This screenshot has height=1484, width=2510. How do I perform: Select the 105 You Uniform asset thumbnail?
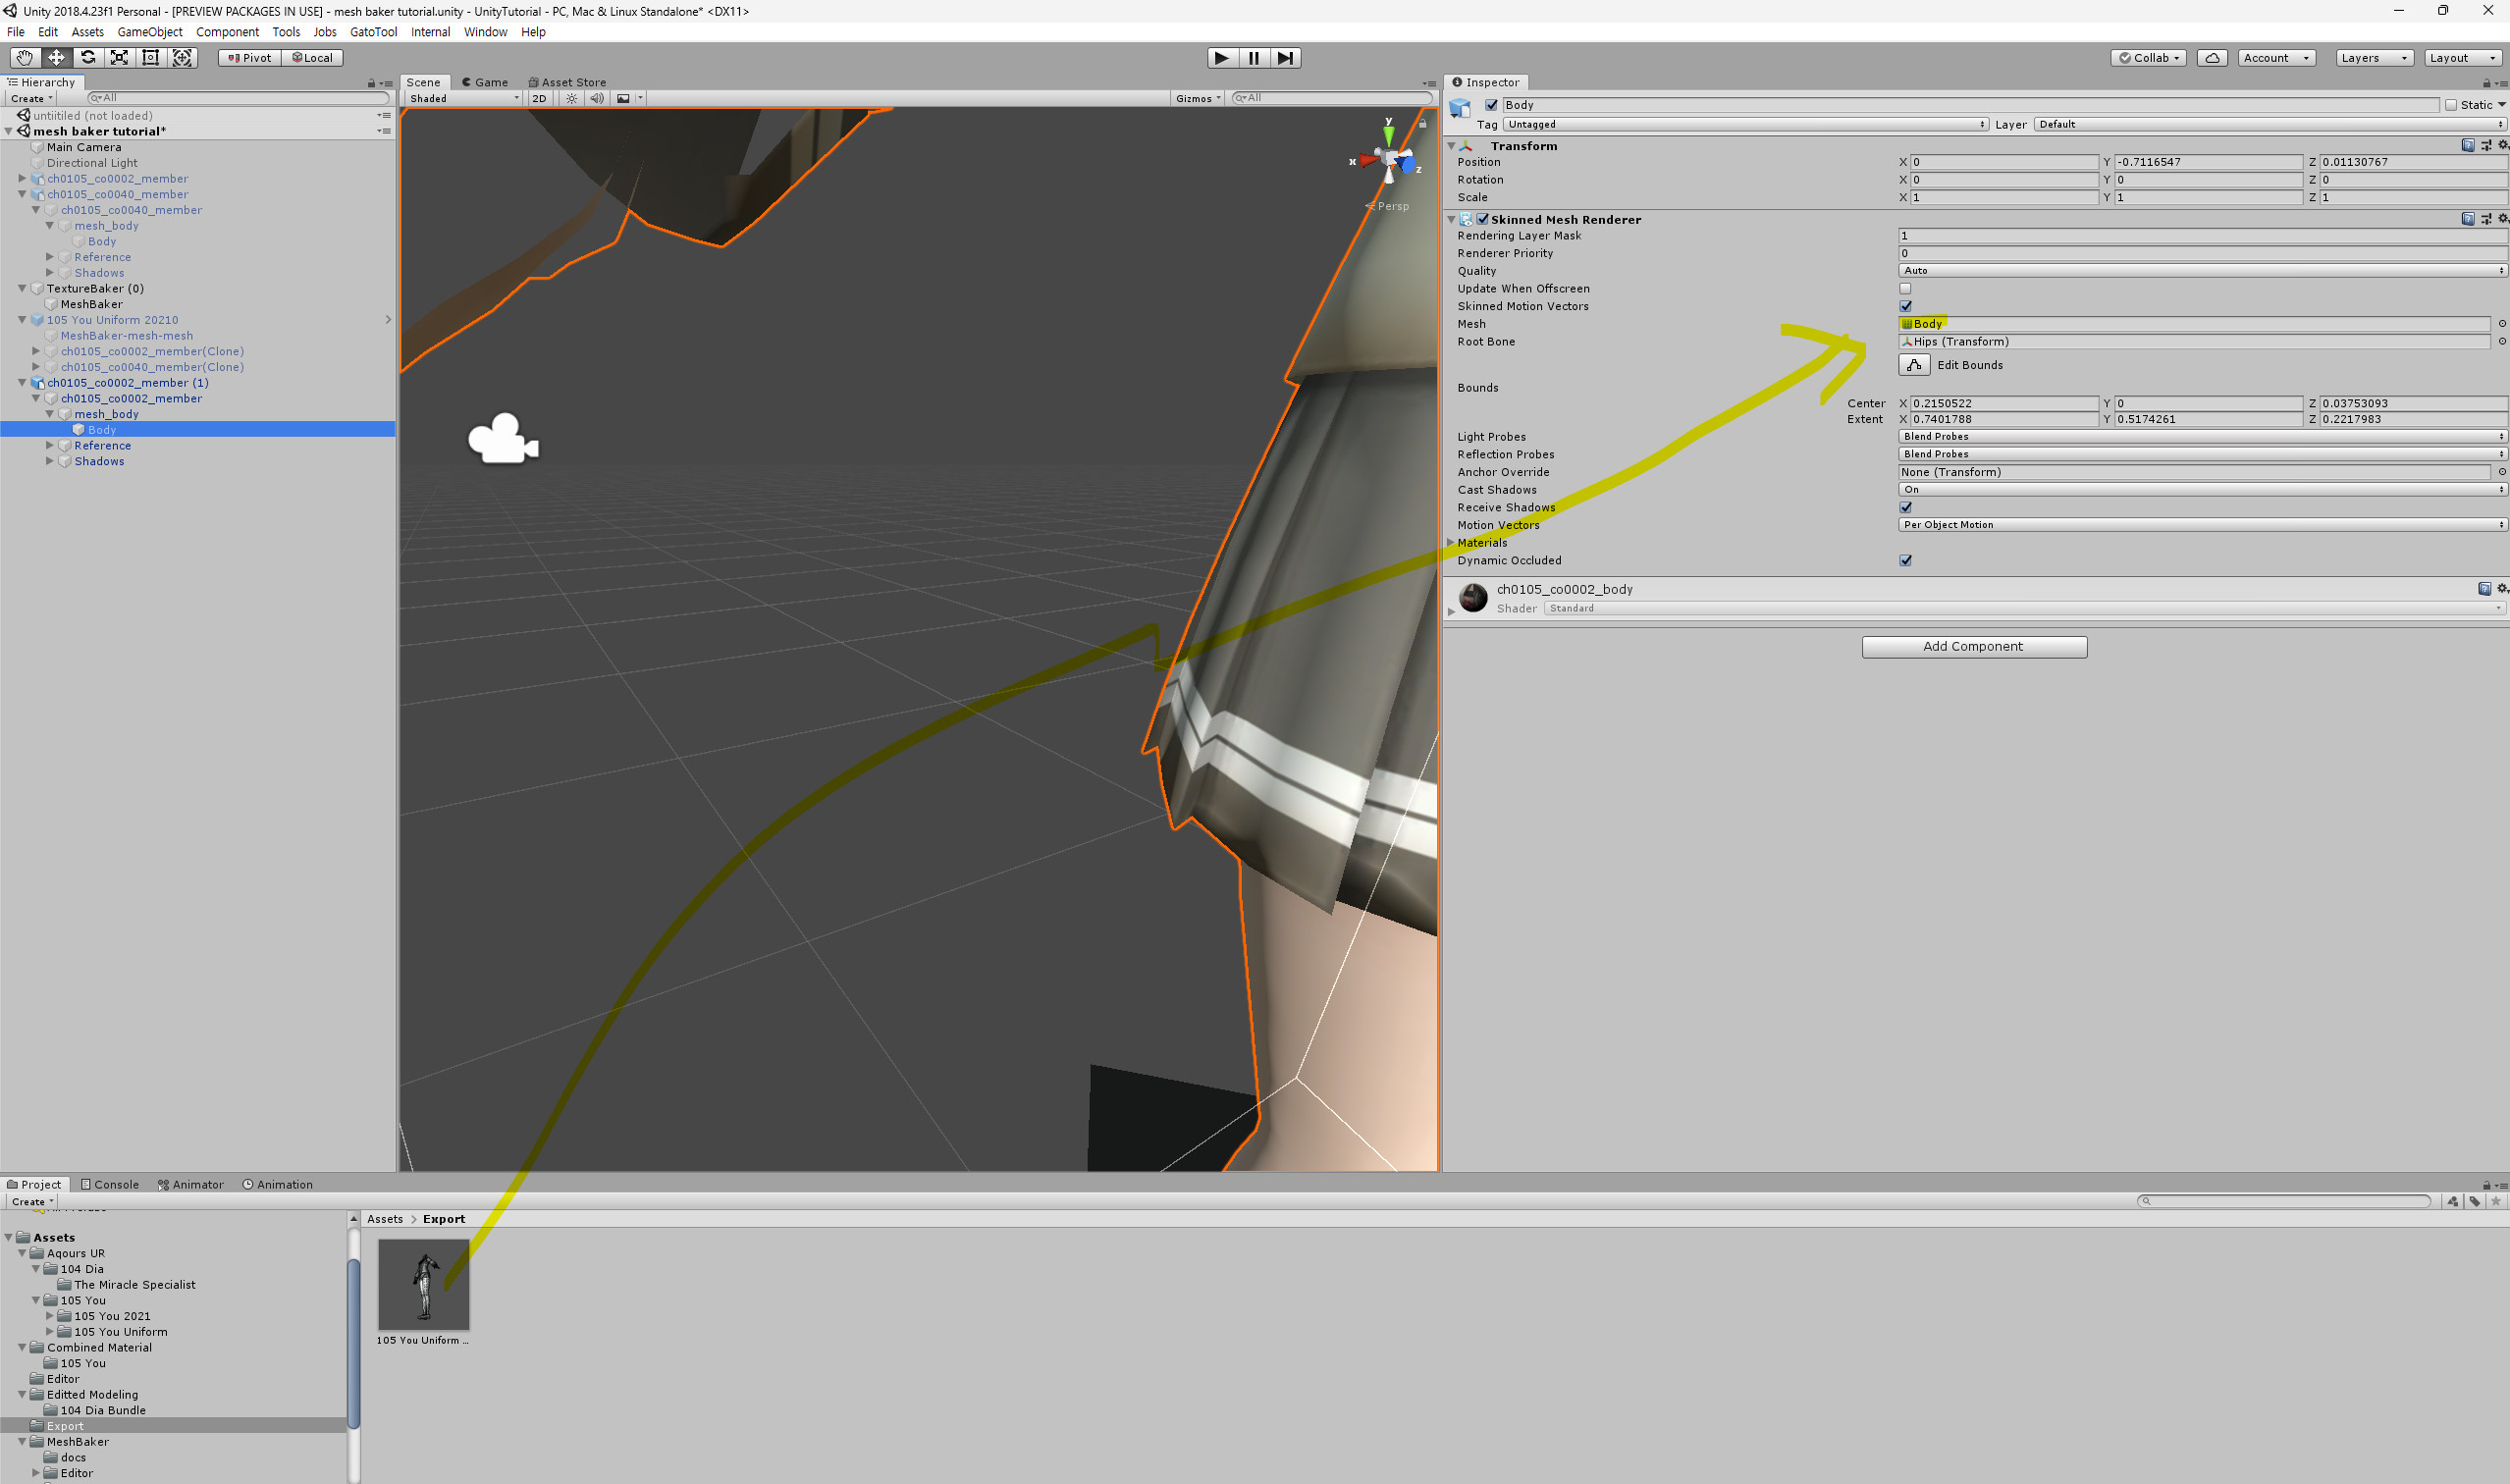pyautogui.click(x=423, y=1284)
